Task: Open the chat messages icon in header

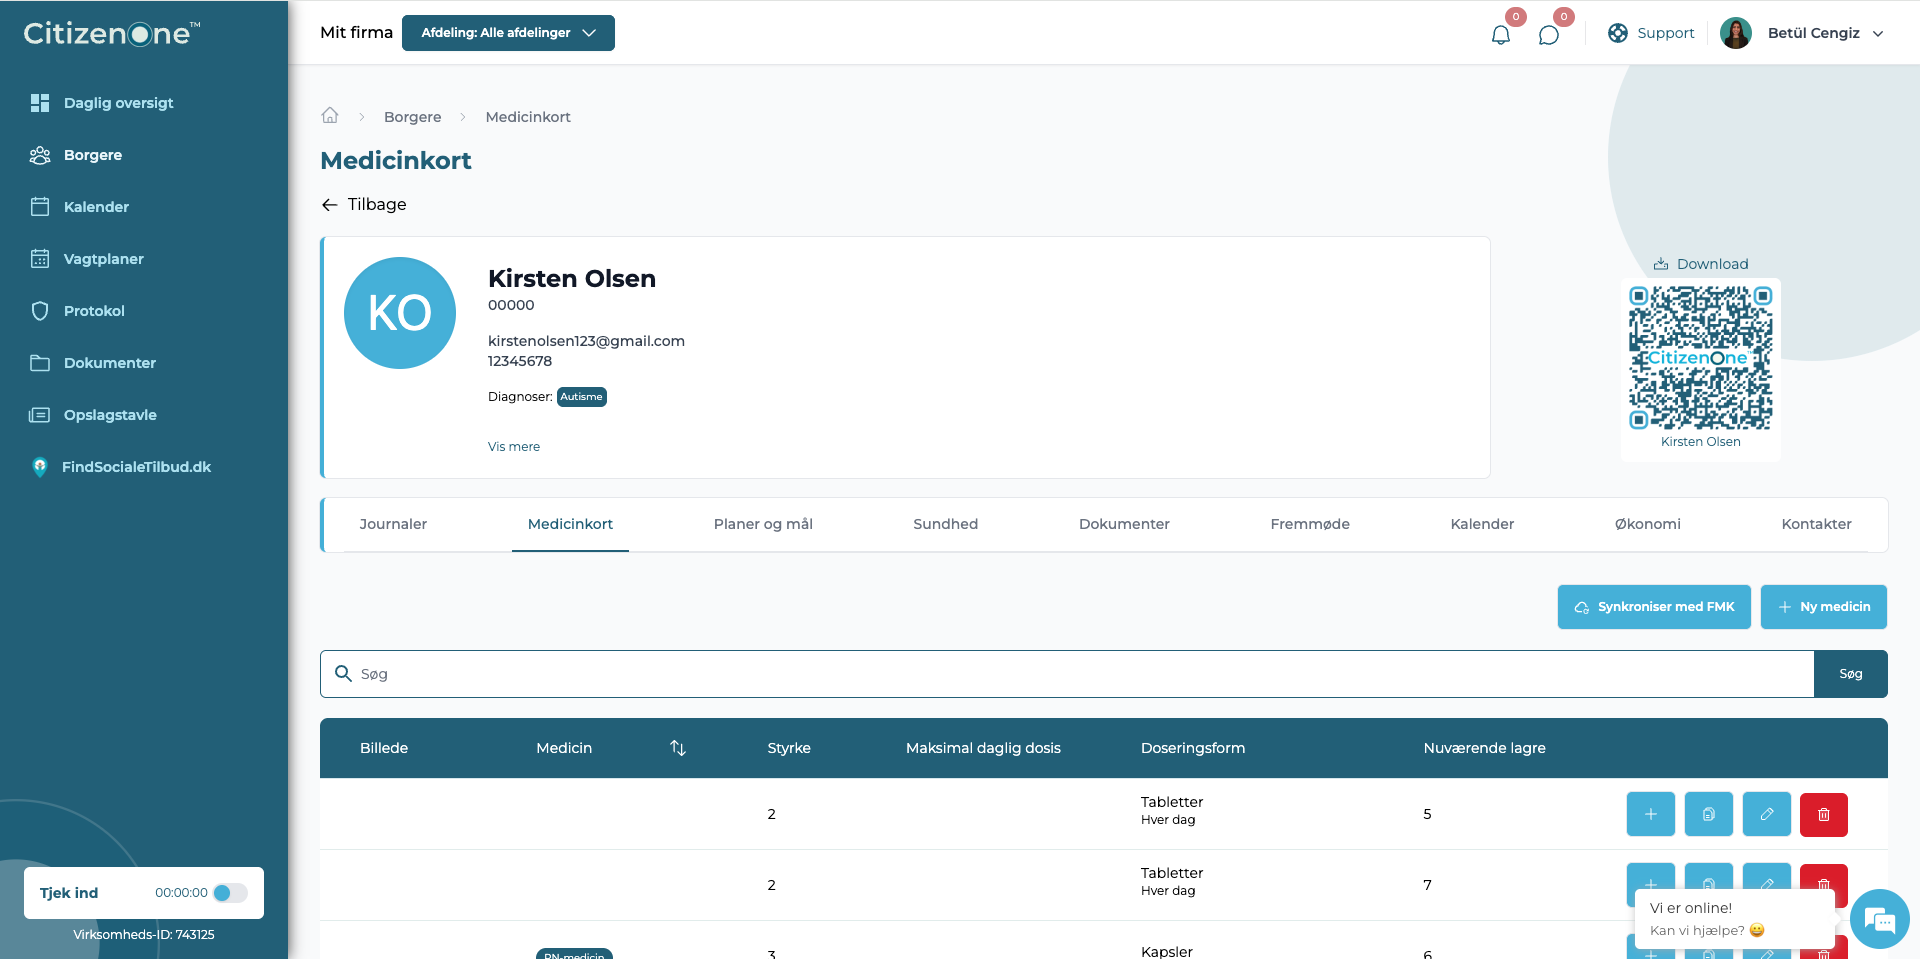Action: pos(1548,35)
